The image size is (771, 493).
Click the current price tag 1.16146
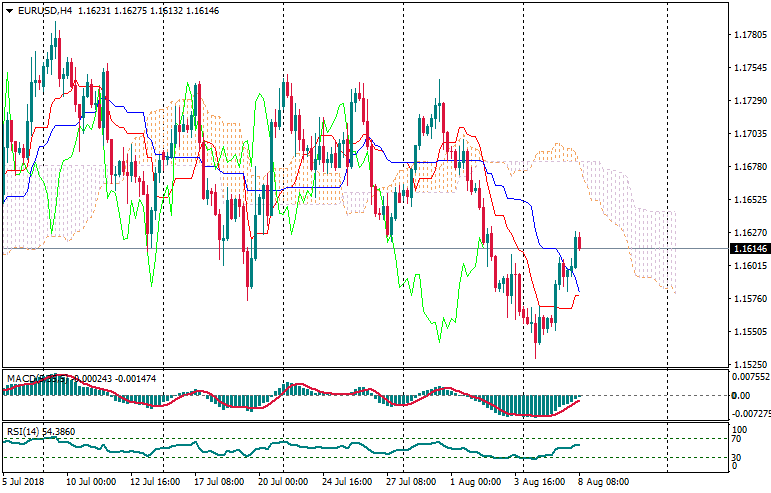[749, 248]
